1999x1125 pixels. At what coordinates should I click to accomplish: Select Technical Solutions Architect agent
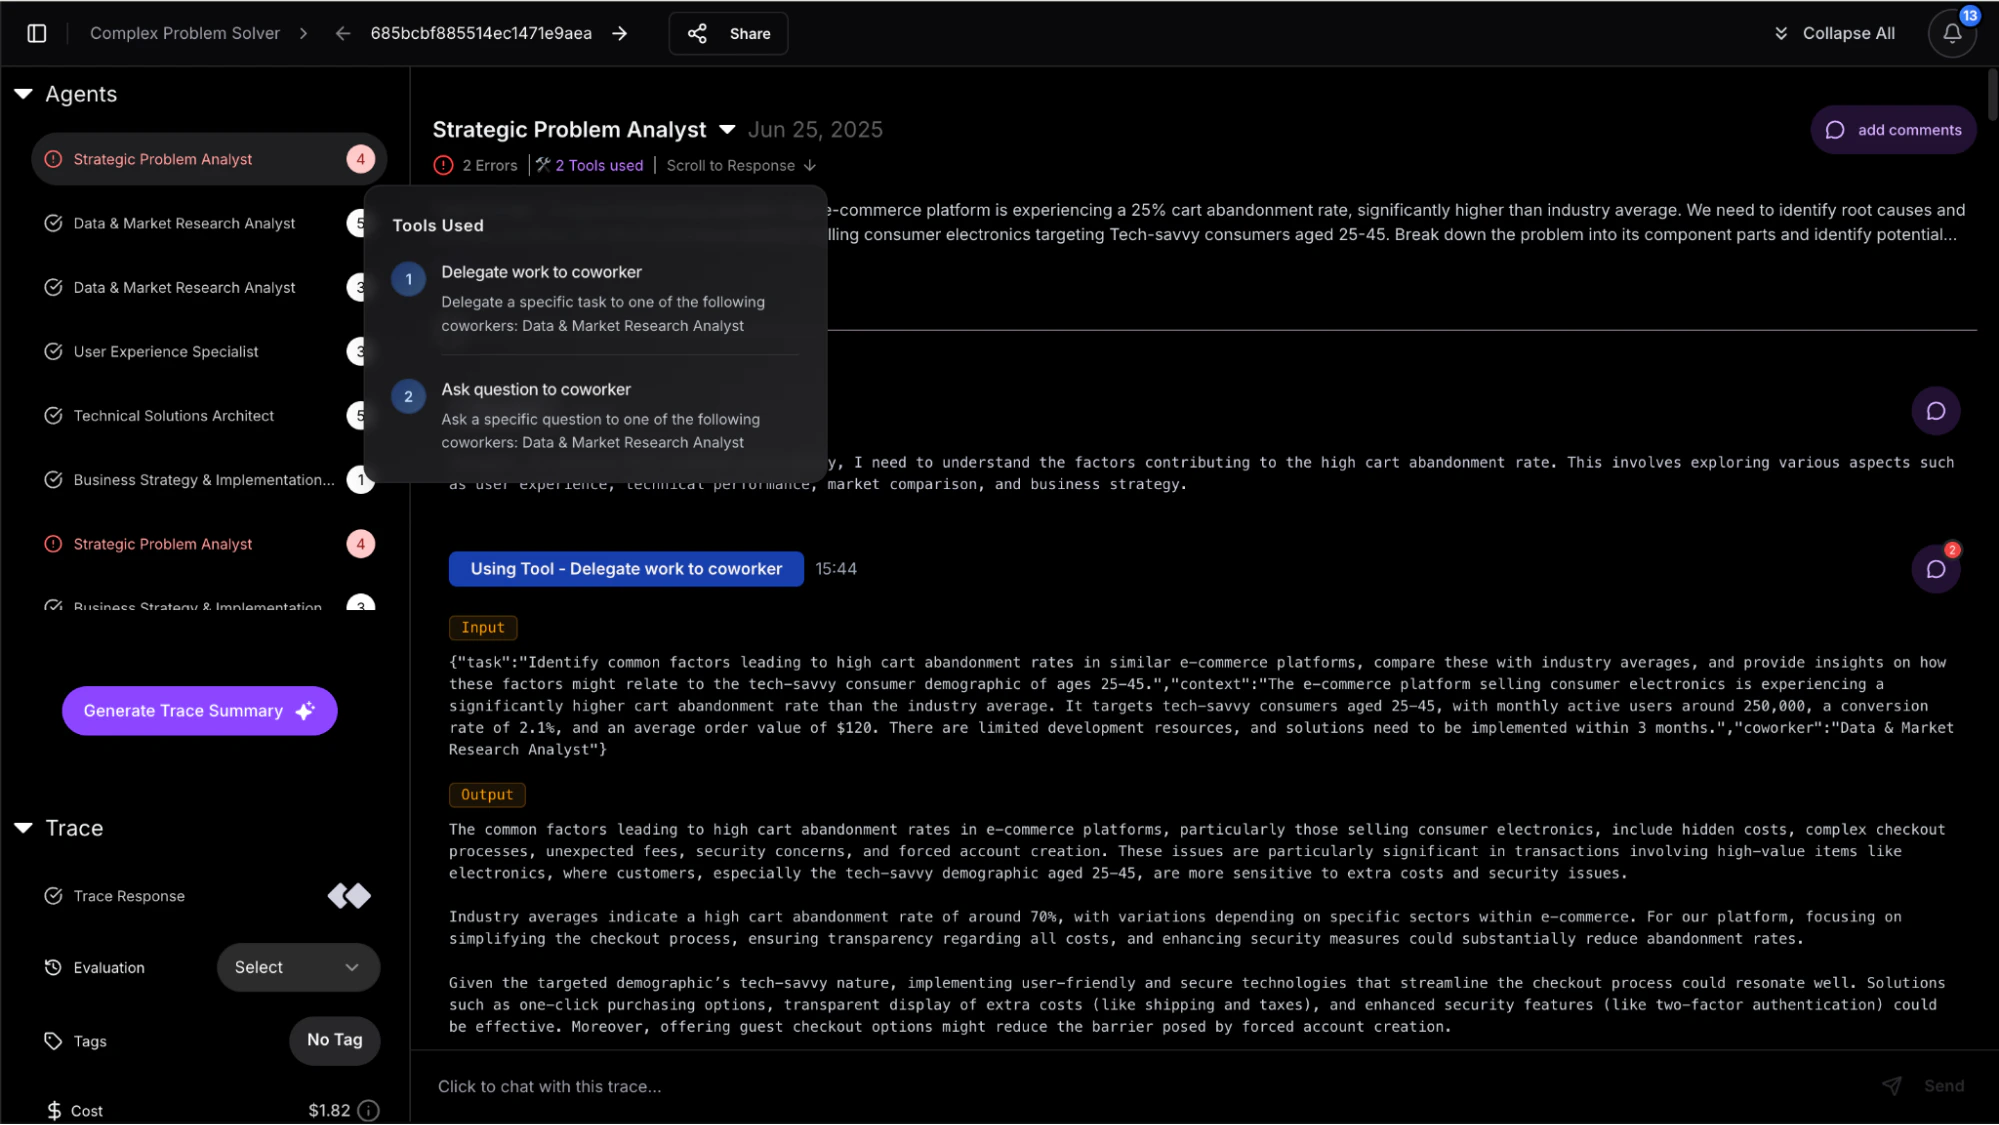[173, 416]
